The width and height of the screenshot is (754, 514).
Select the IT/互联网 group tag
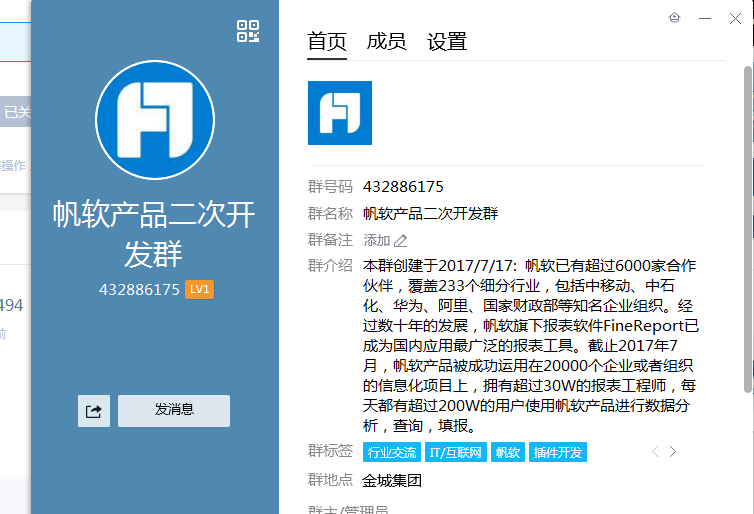coord(456,452)
